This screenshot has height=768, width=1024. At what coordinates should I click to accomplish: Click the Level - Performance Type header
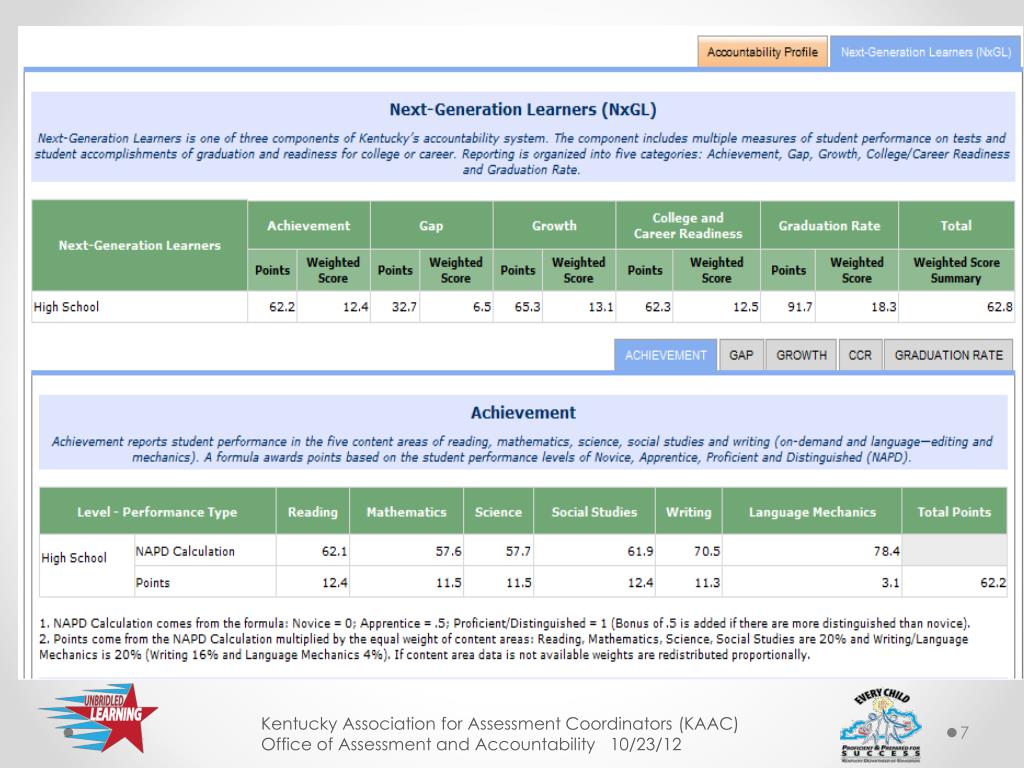tap(157, 512)
